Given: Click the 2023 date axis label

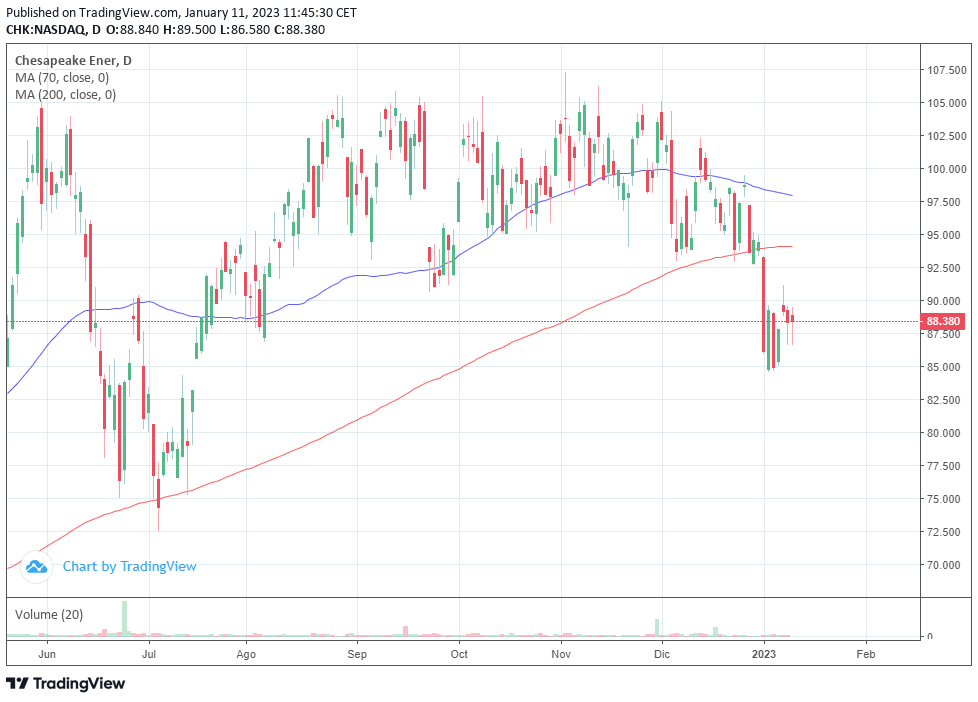Looking at the screenshot, I should click(x=764, y=654).
